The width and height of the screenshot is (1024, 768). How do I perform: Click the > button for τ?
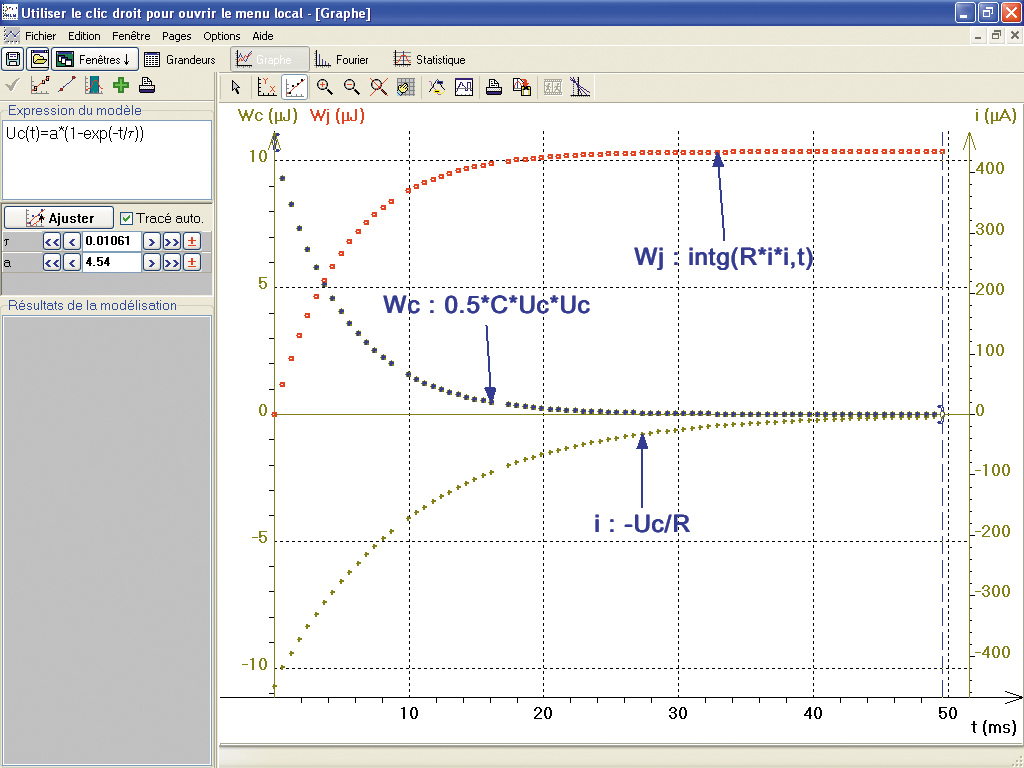152,242
